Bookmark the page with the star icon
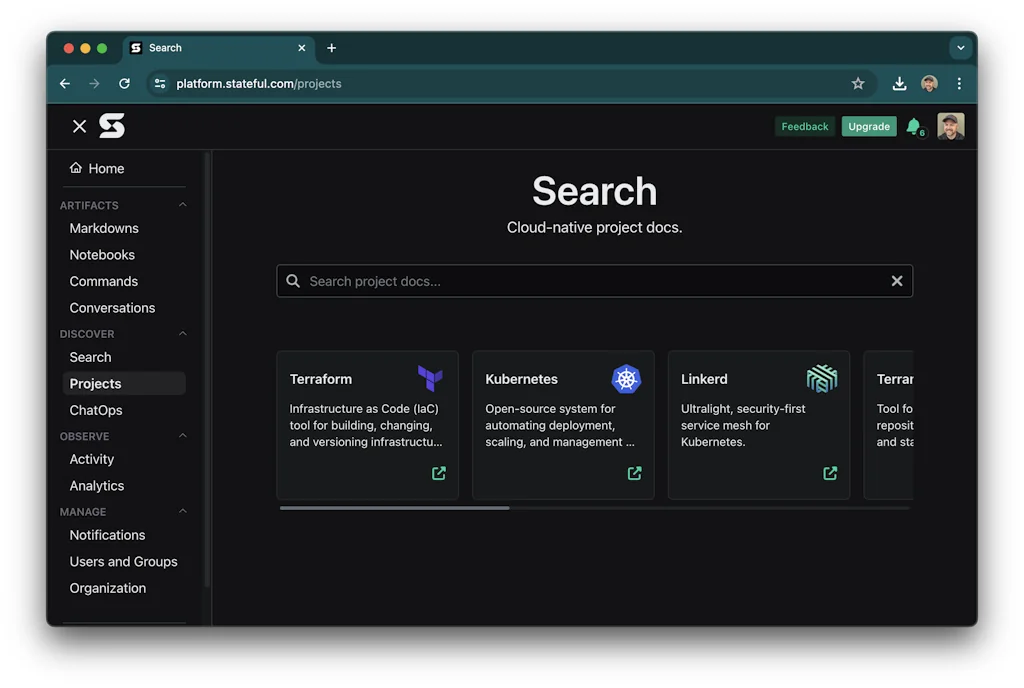This screenshot has width=1024, height=688. point(858,84)
